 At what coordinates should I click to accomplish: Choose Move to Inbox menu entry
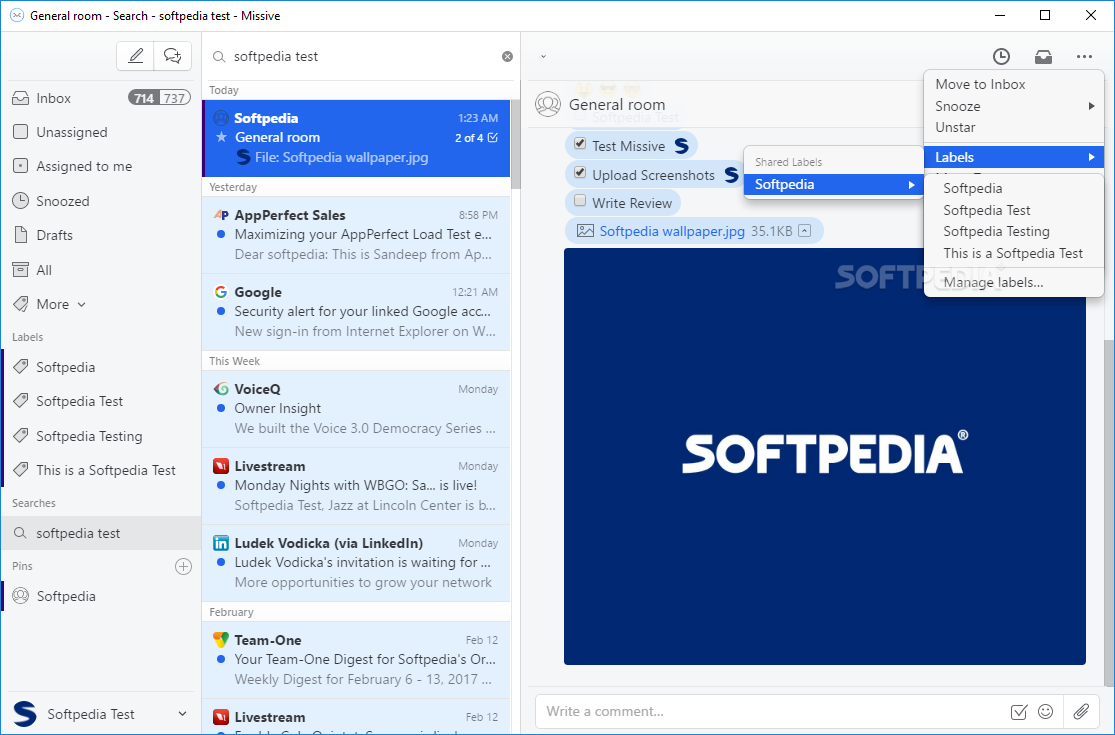[x=1013, y=85]
